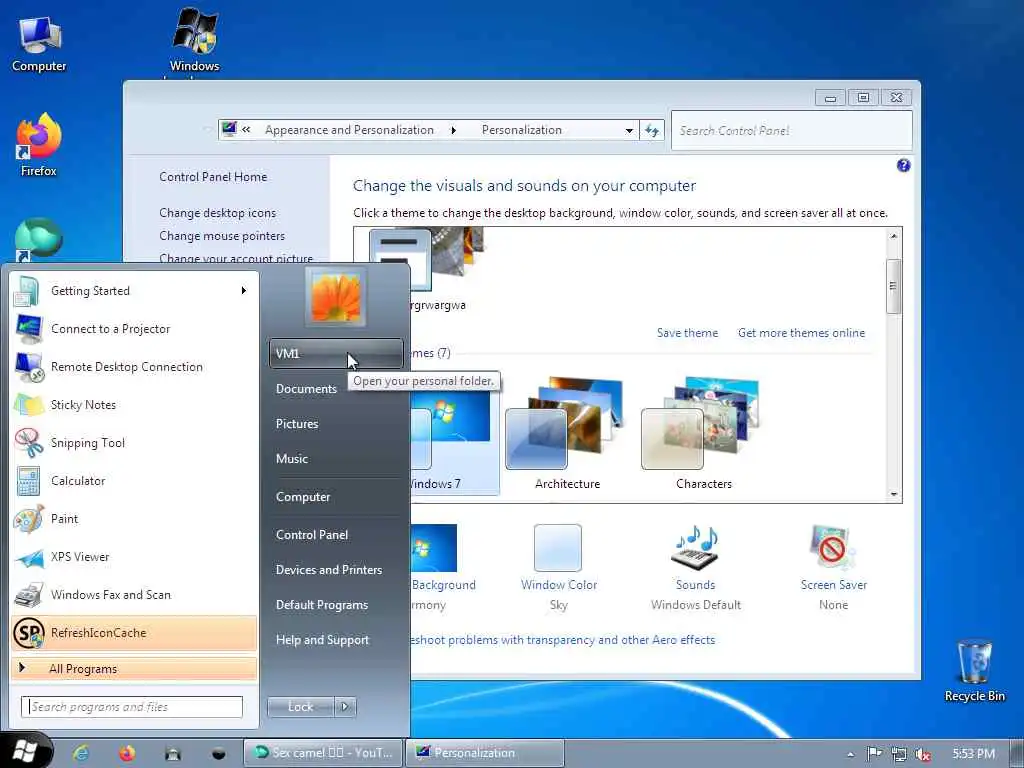Open the Action Center flag icon
Viewport: 1024px width, 768px height.
(874, 754)
